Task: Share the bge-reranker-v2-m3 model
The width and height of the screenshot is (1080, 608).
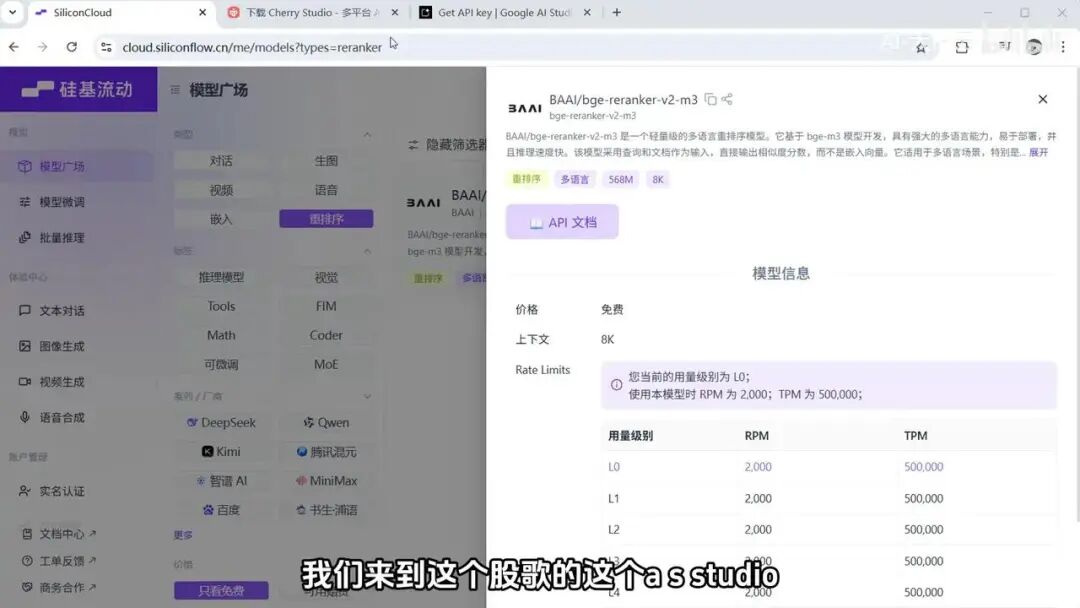Action: tap(727, 99)
